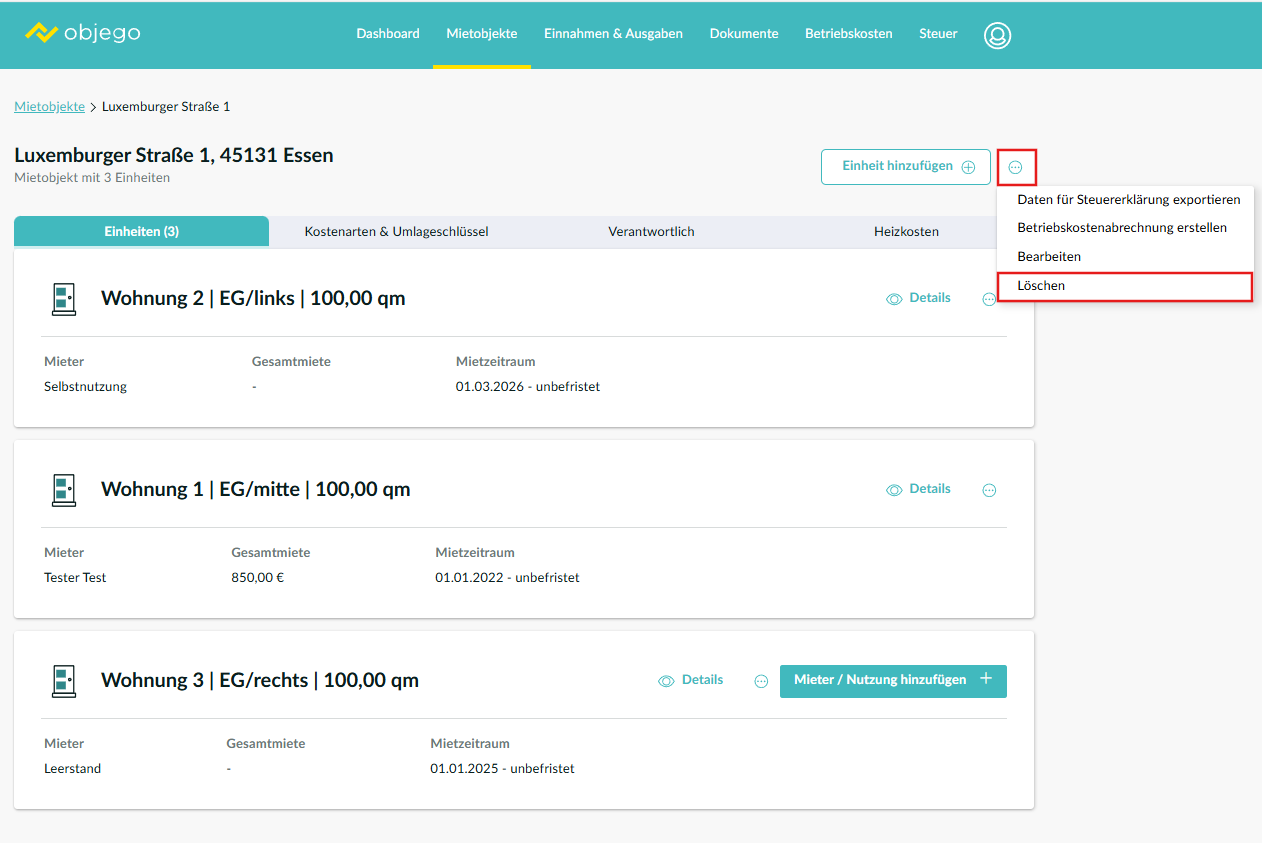Click the Wohnung 2 unit door icon
This screenshot has width=1262, height=843.
64,298
